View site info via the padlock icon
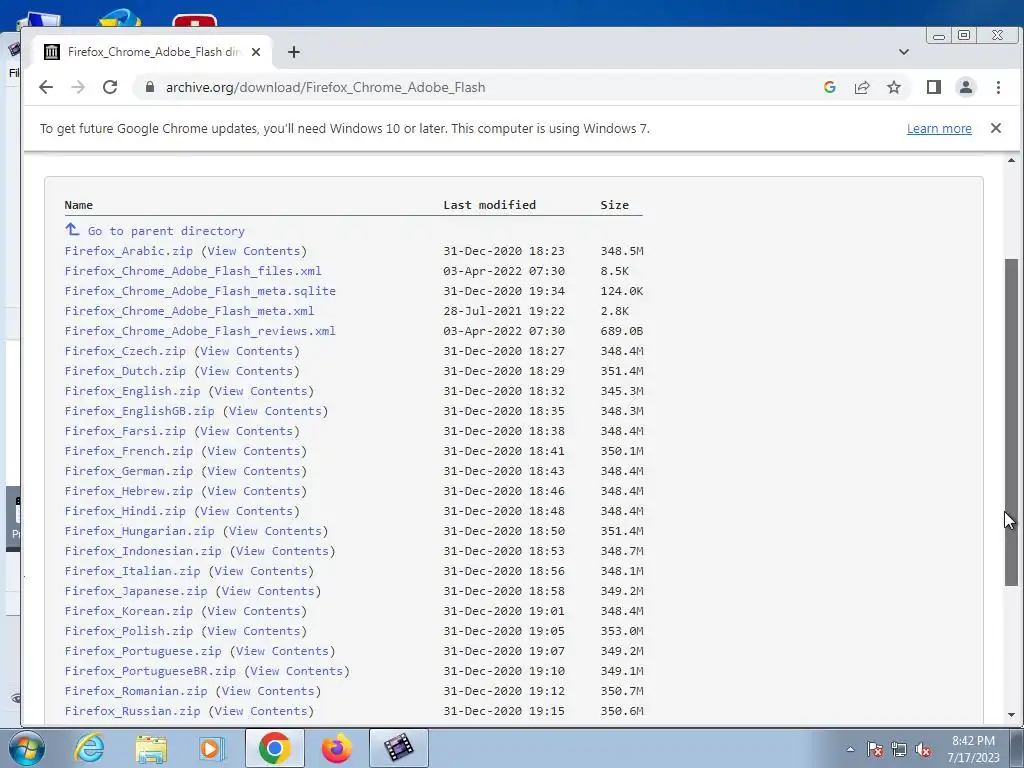The image size is (1024, 768). pos(150,87)
